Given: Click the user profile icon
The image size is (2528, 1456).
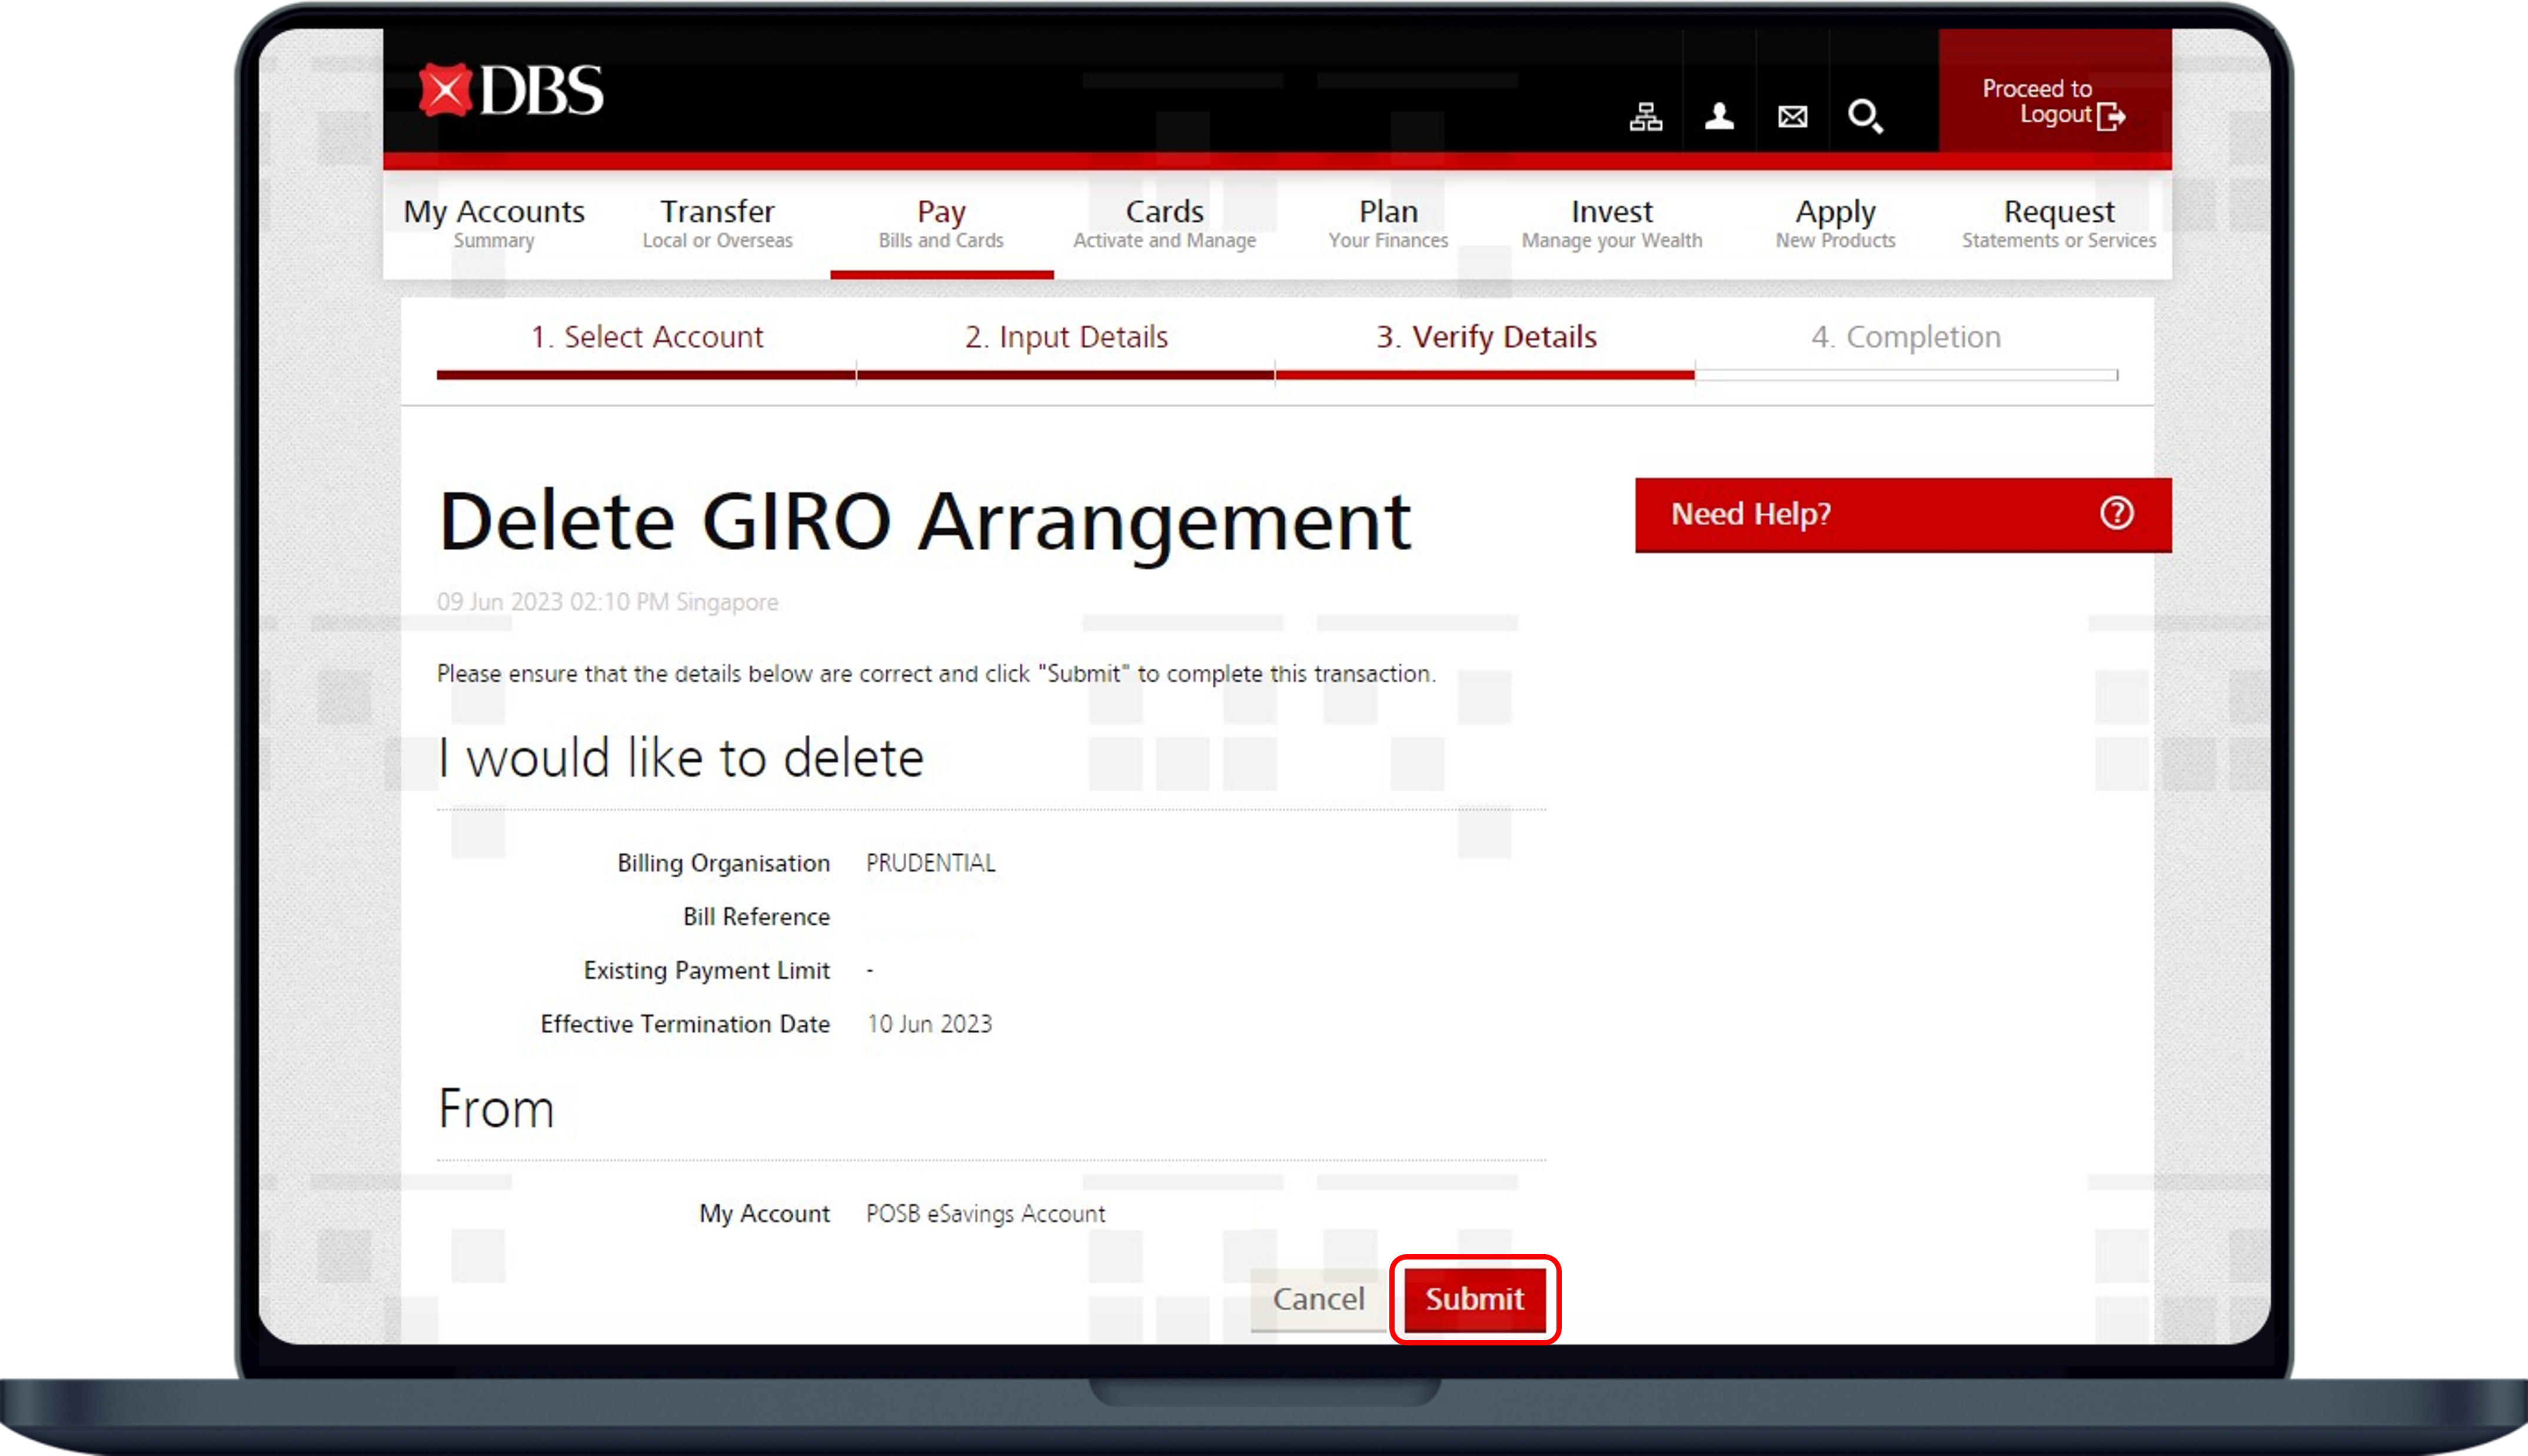Looking at the screenshot, I should coord(1719,117).
